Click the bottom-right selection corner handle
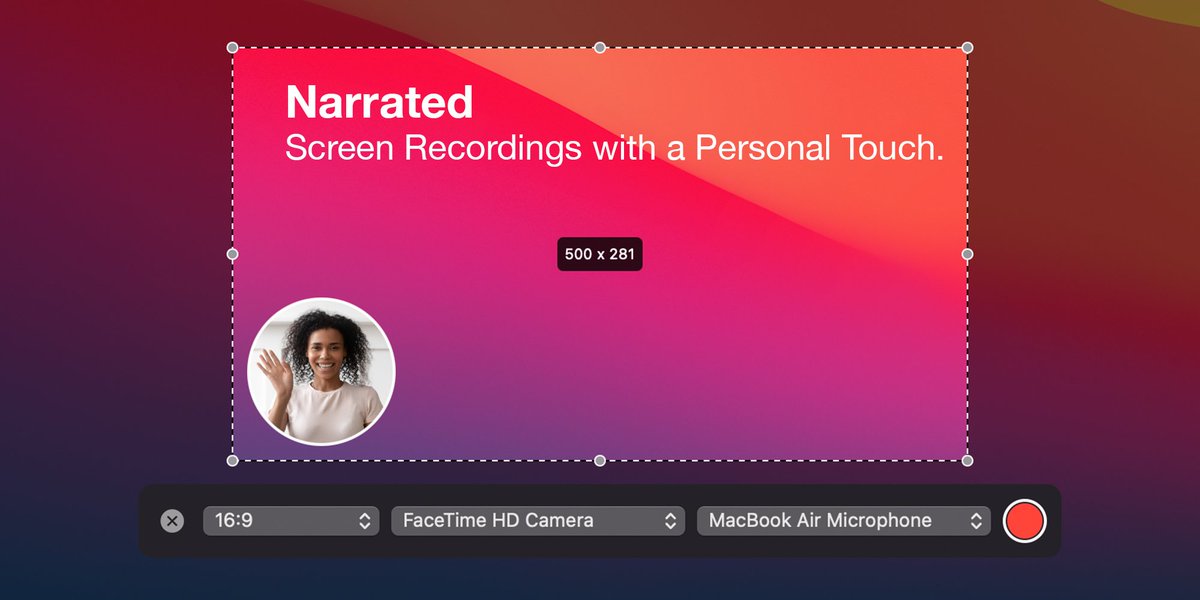The width and height of the screenshot is (1200, 600). click(x=967, y=460)
